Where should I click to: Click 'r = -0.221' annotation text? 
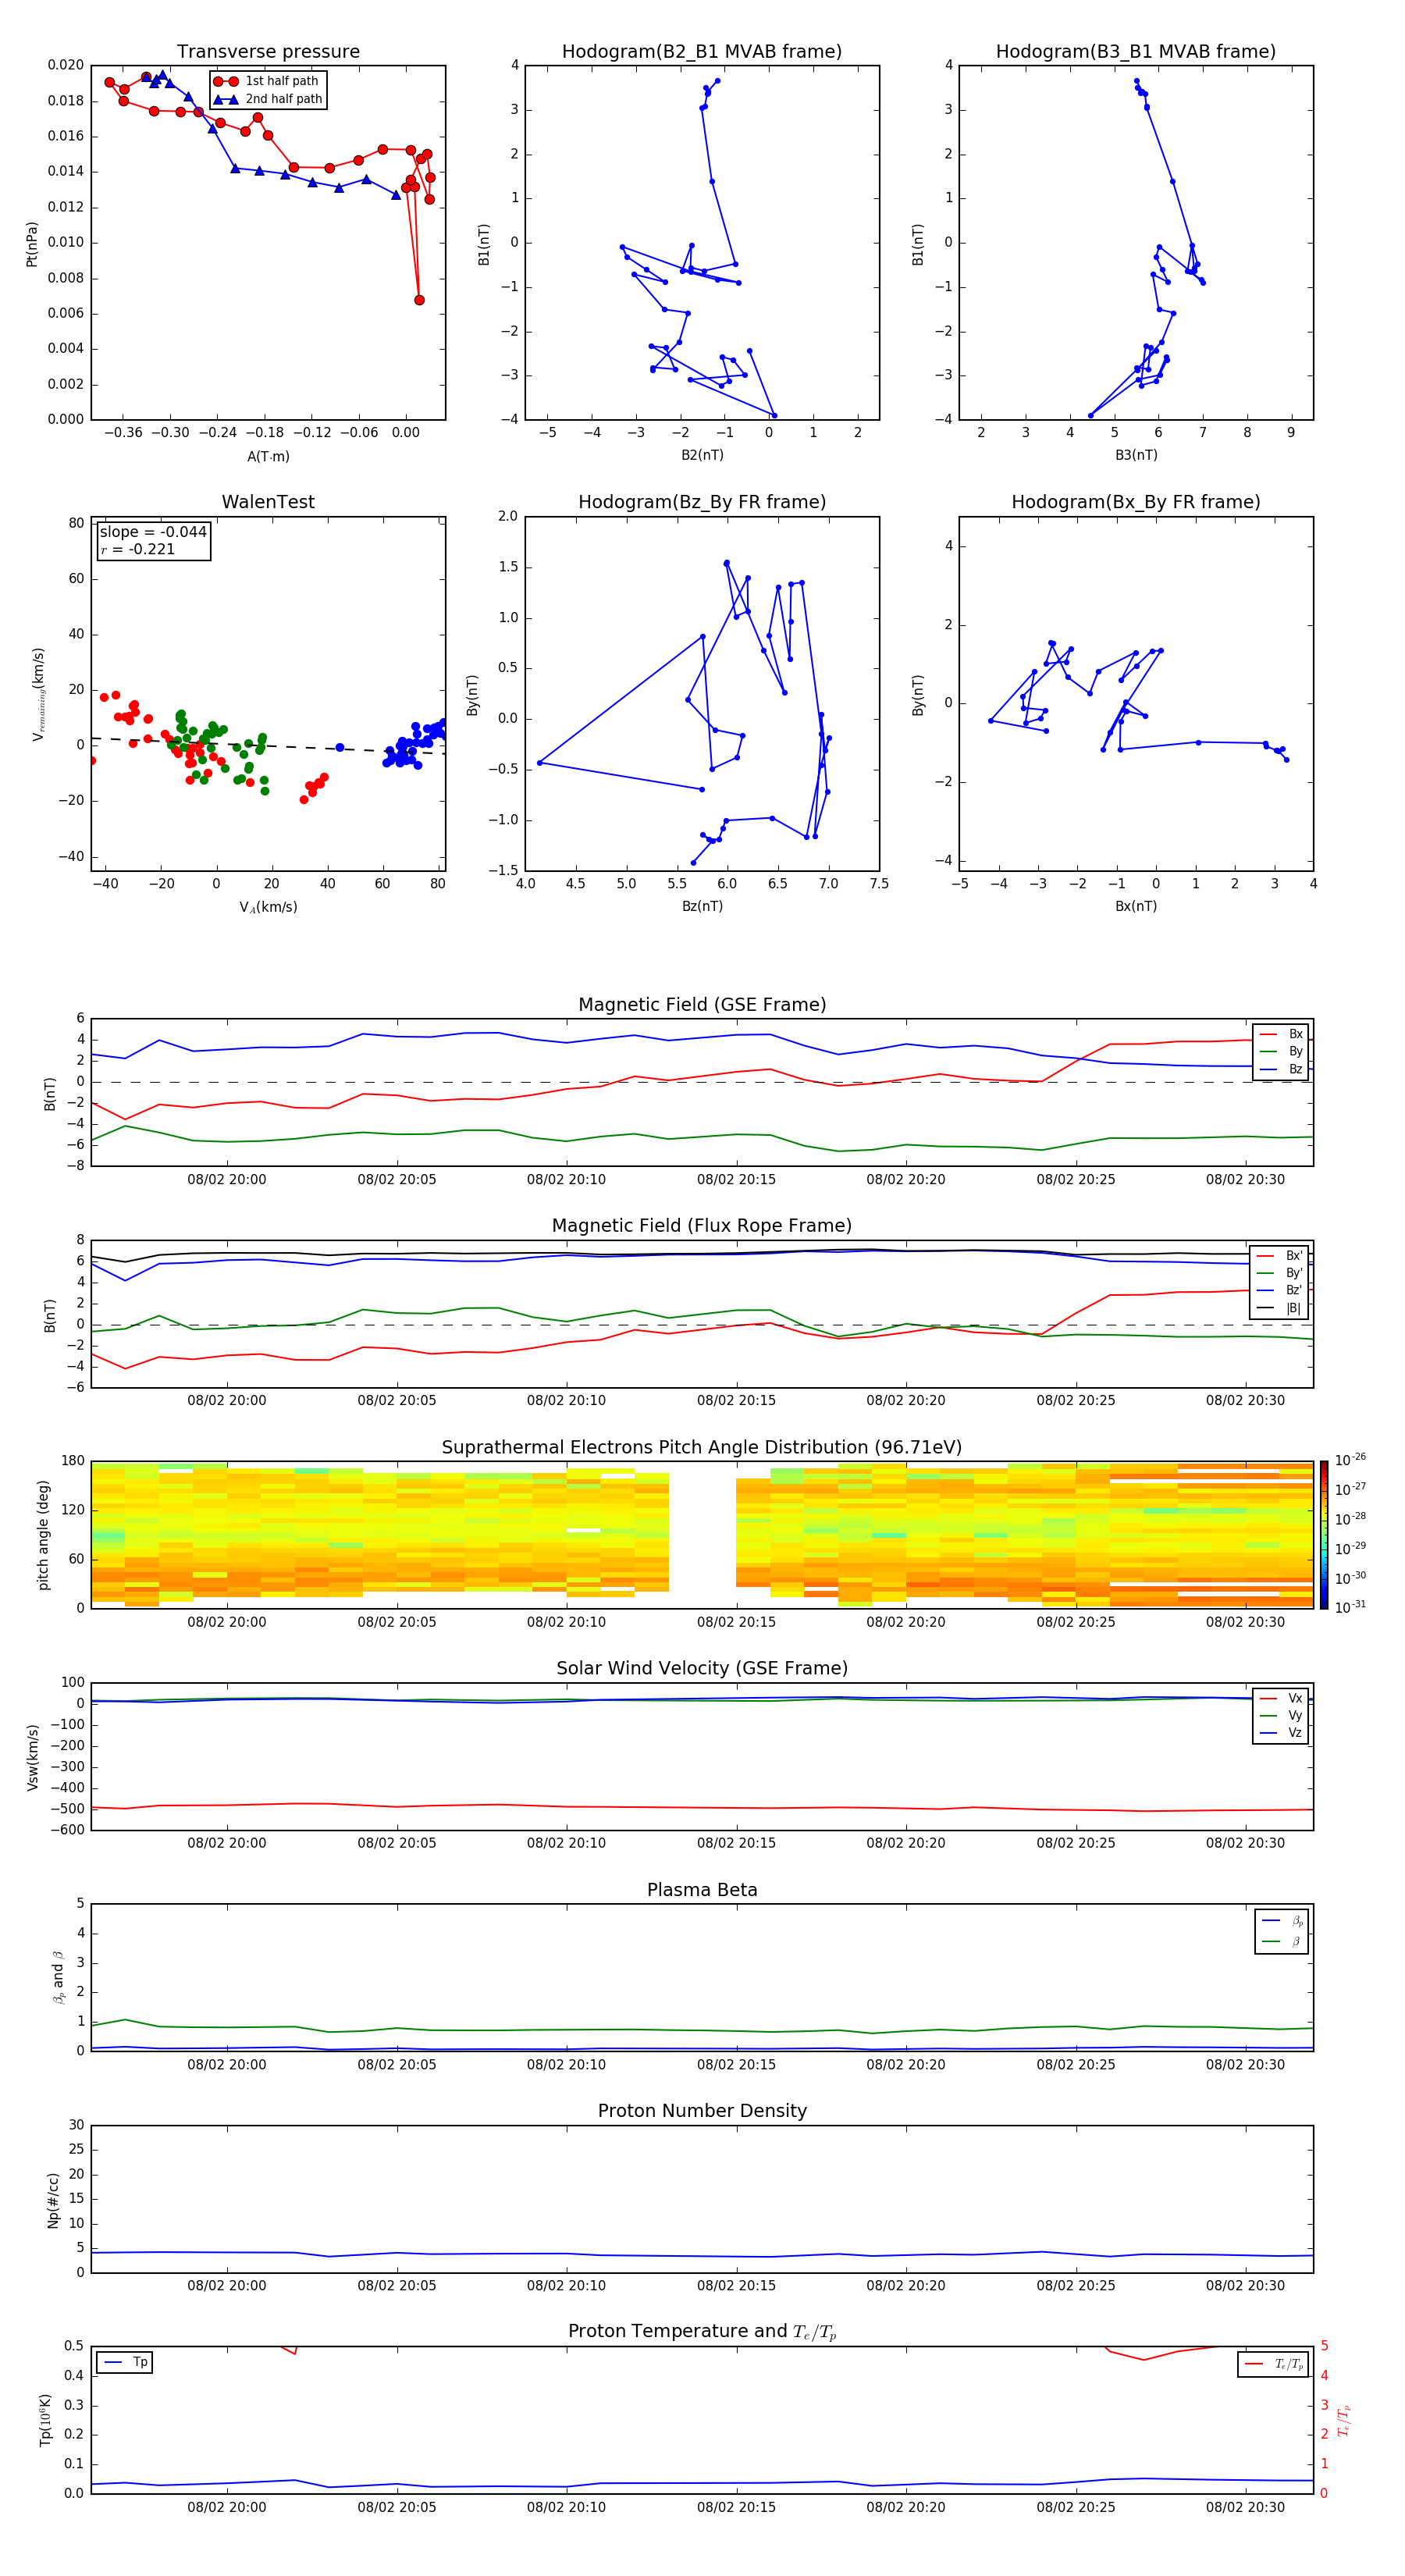[x=138, y=549]
